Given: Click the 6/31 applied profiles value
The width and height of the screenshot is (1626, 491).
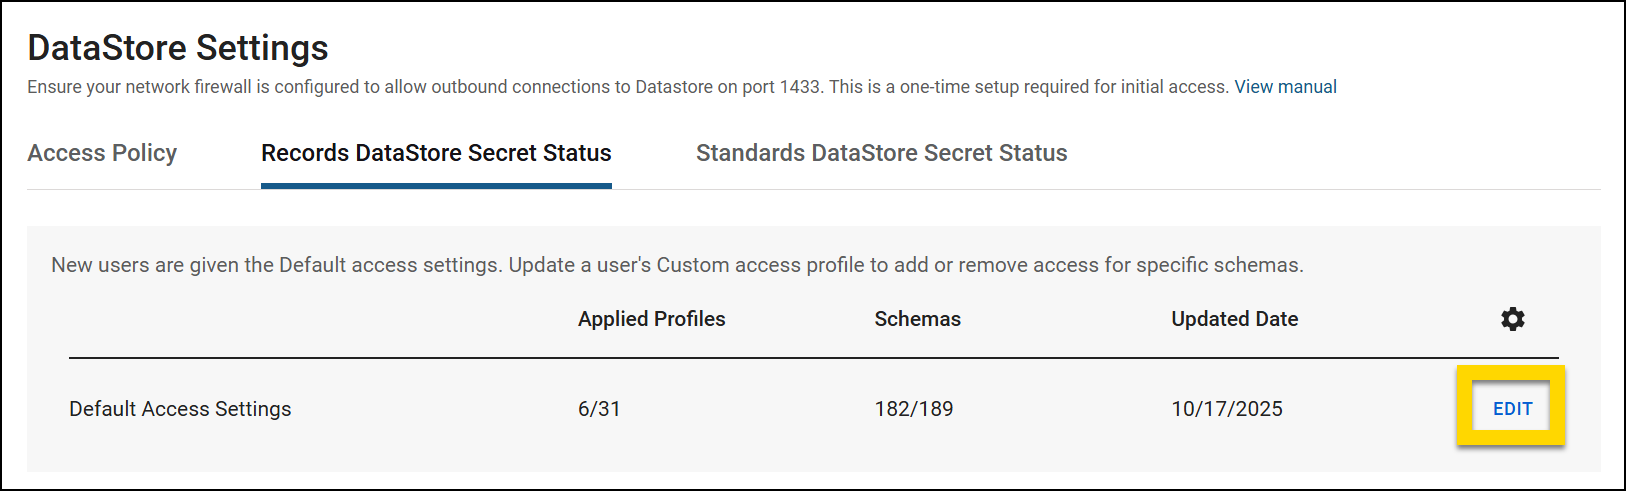Looking at the screenshot, I should pos(599,409).
